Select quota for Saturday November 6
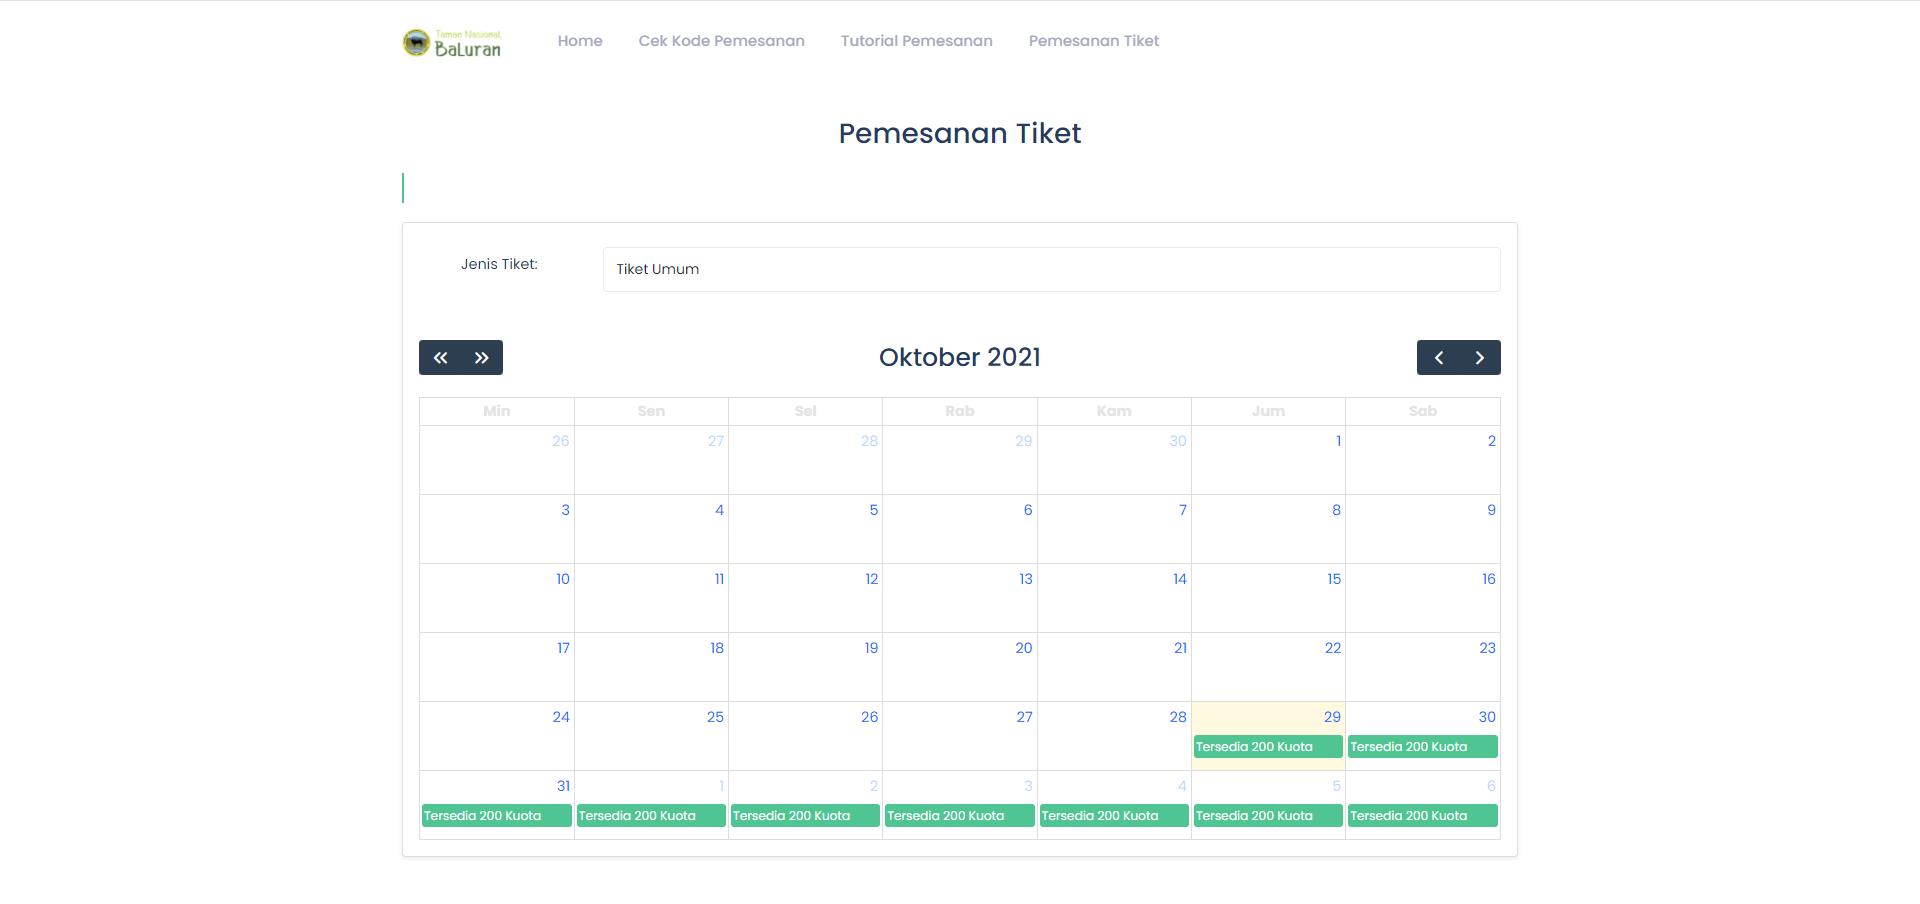1920x904 pixels. pyautogui.click(x=1422, y=816)
